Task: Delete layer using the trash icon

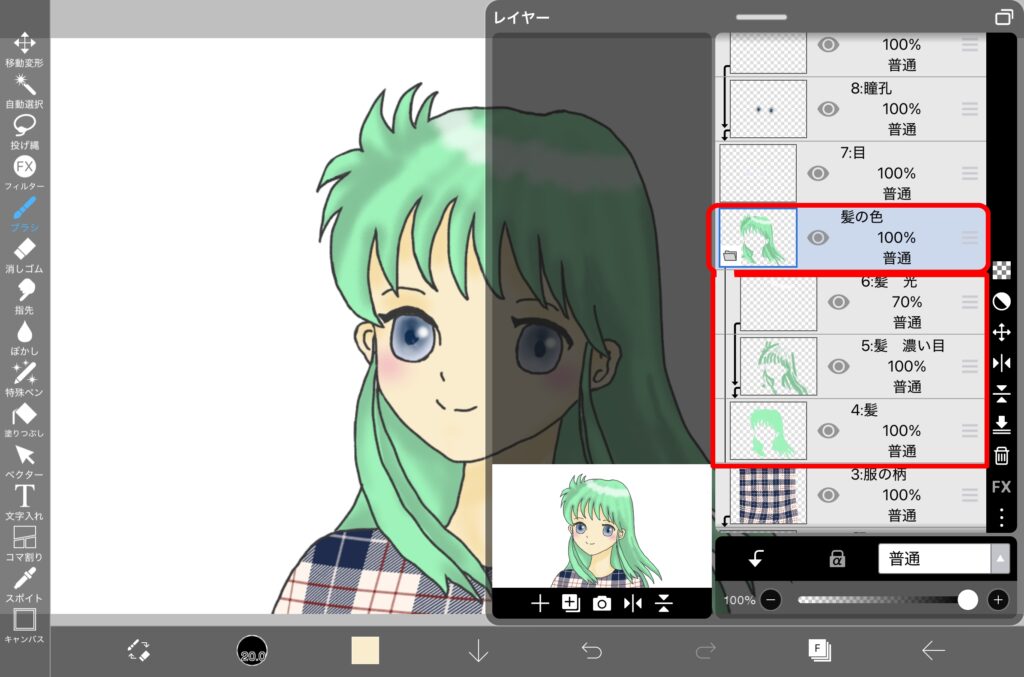Action: (1001, 456)
